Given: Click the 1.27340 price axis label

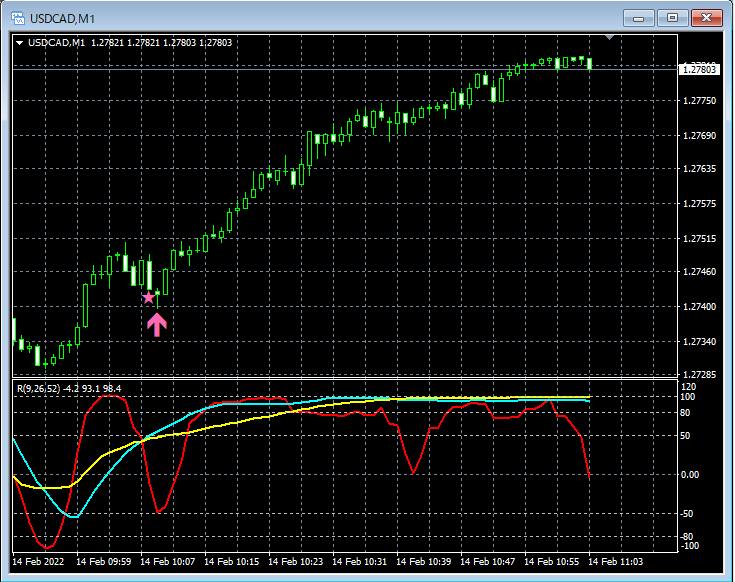Looking at the screenshot, I should [699, 342].
